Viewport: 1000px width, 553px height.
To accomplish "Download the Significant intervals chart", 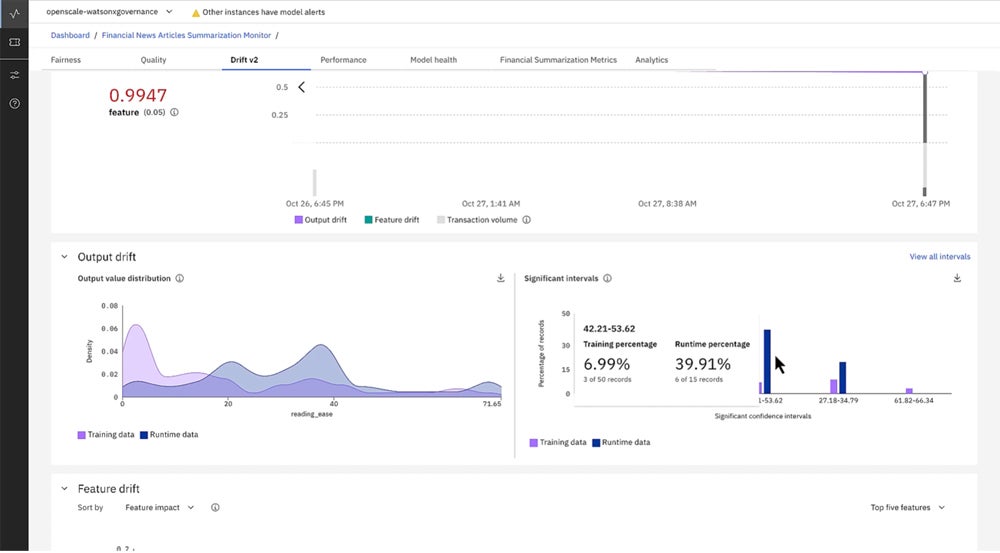I will (957, 278).
